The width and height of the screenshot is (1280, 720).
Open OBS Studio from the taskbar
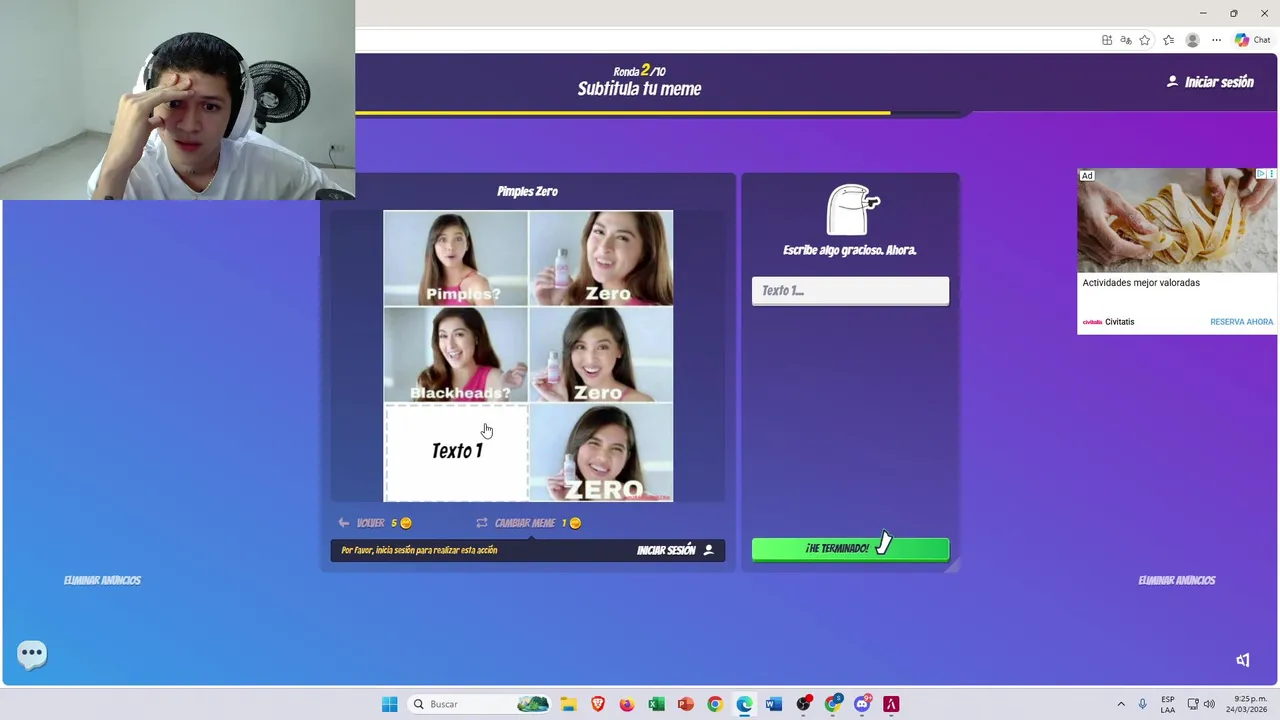pyautogui.click(x=803, y=704)
